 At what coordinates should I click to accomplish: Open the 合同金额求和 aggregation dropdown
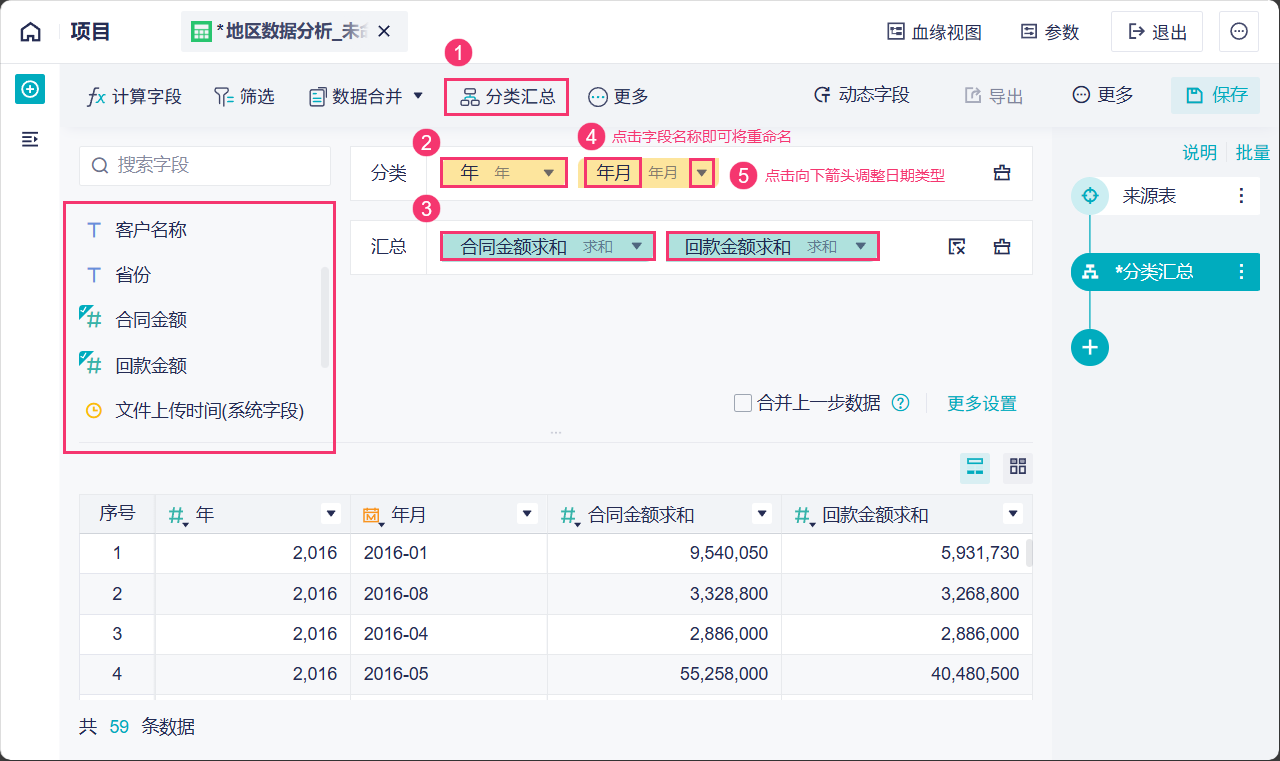636,247
